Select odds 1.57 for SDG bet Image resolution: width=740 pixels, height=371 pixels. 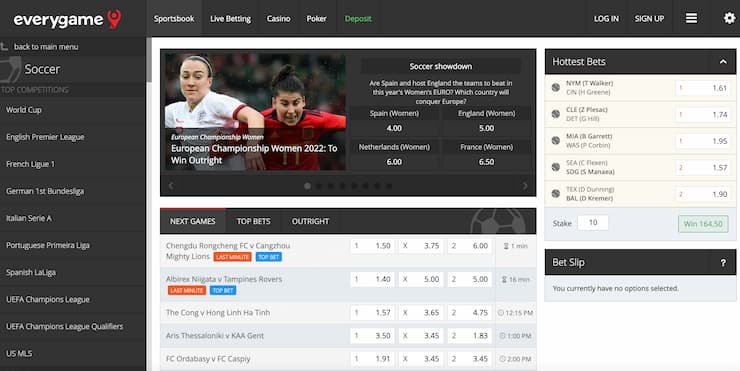[703, 168]
